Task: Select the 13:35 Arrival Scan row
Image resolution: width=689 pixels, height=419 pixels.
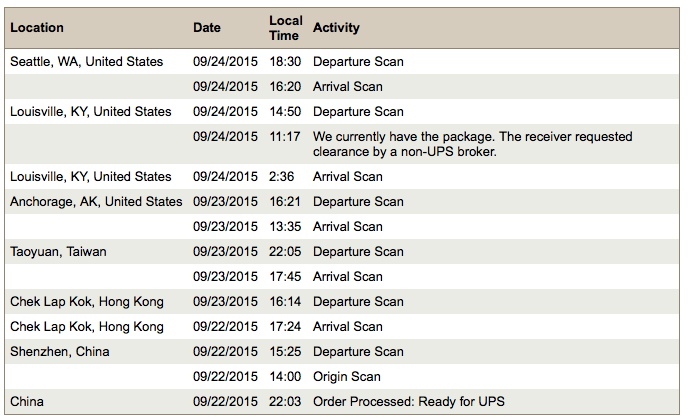Action: (342, 227)
